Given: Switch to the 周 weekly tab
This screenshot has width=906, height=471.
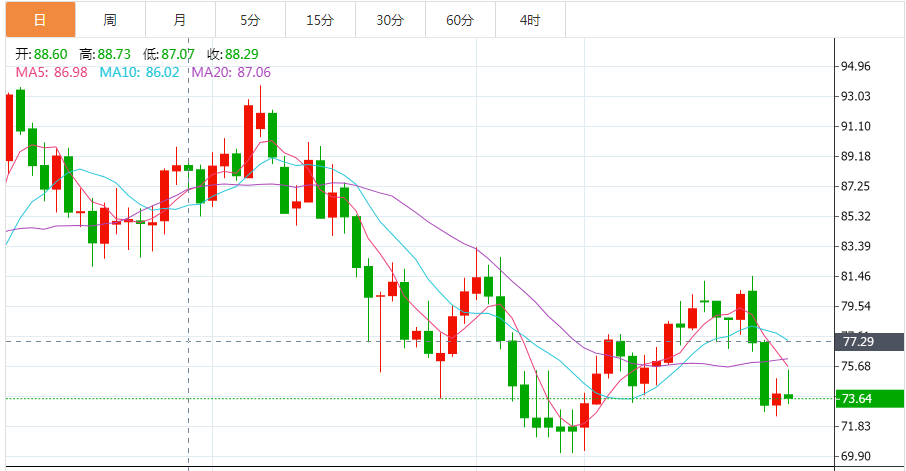Looking at the screenshot, I should tap(109, 20).
